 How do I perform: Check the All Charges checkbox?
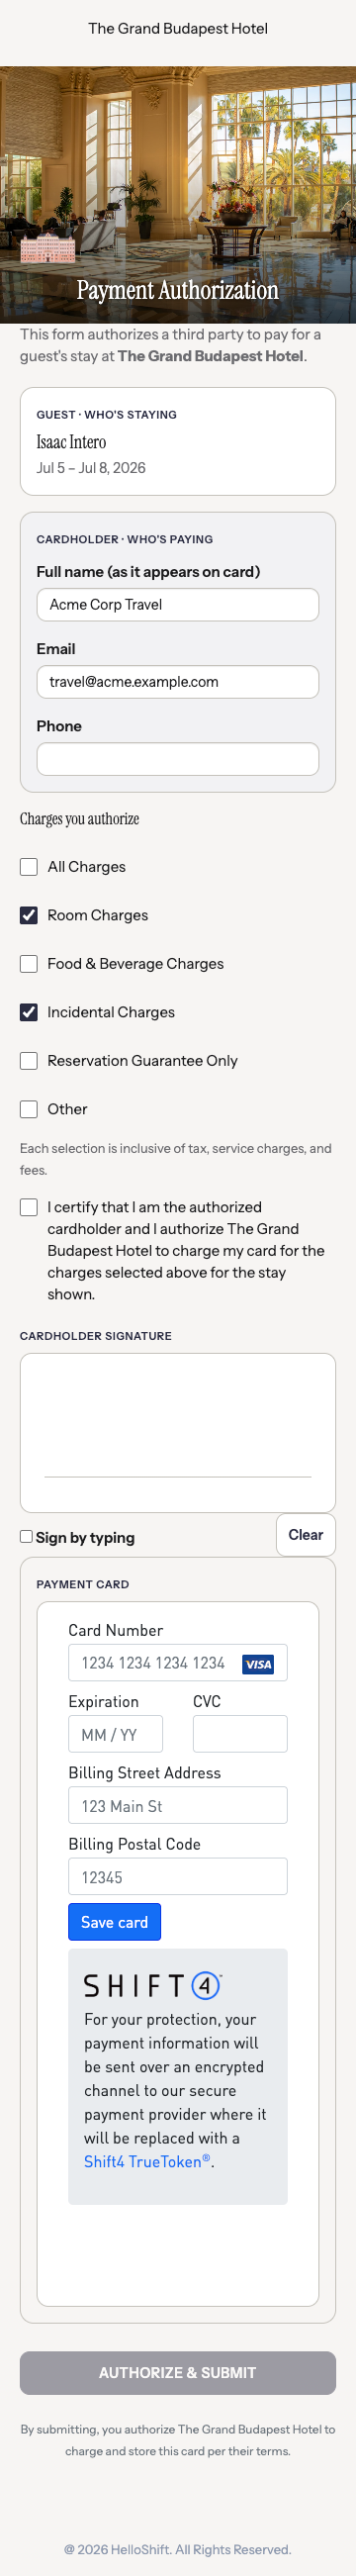click(x=29, y=866)
